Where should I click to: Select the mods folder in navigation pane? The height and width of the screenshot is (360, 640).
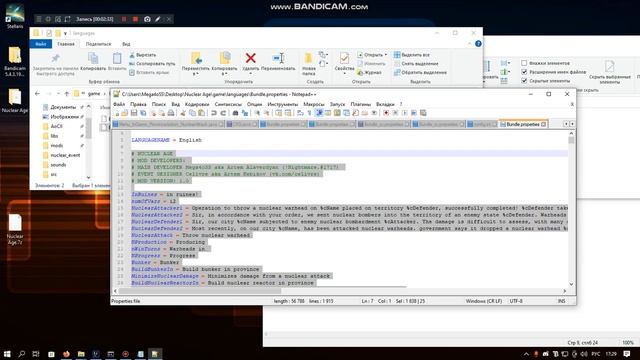[53, 145]
